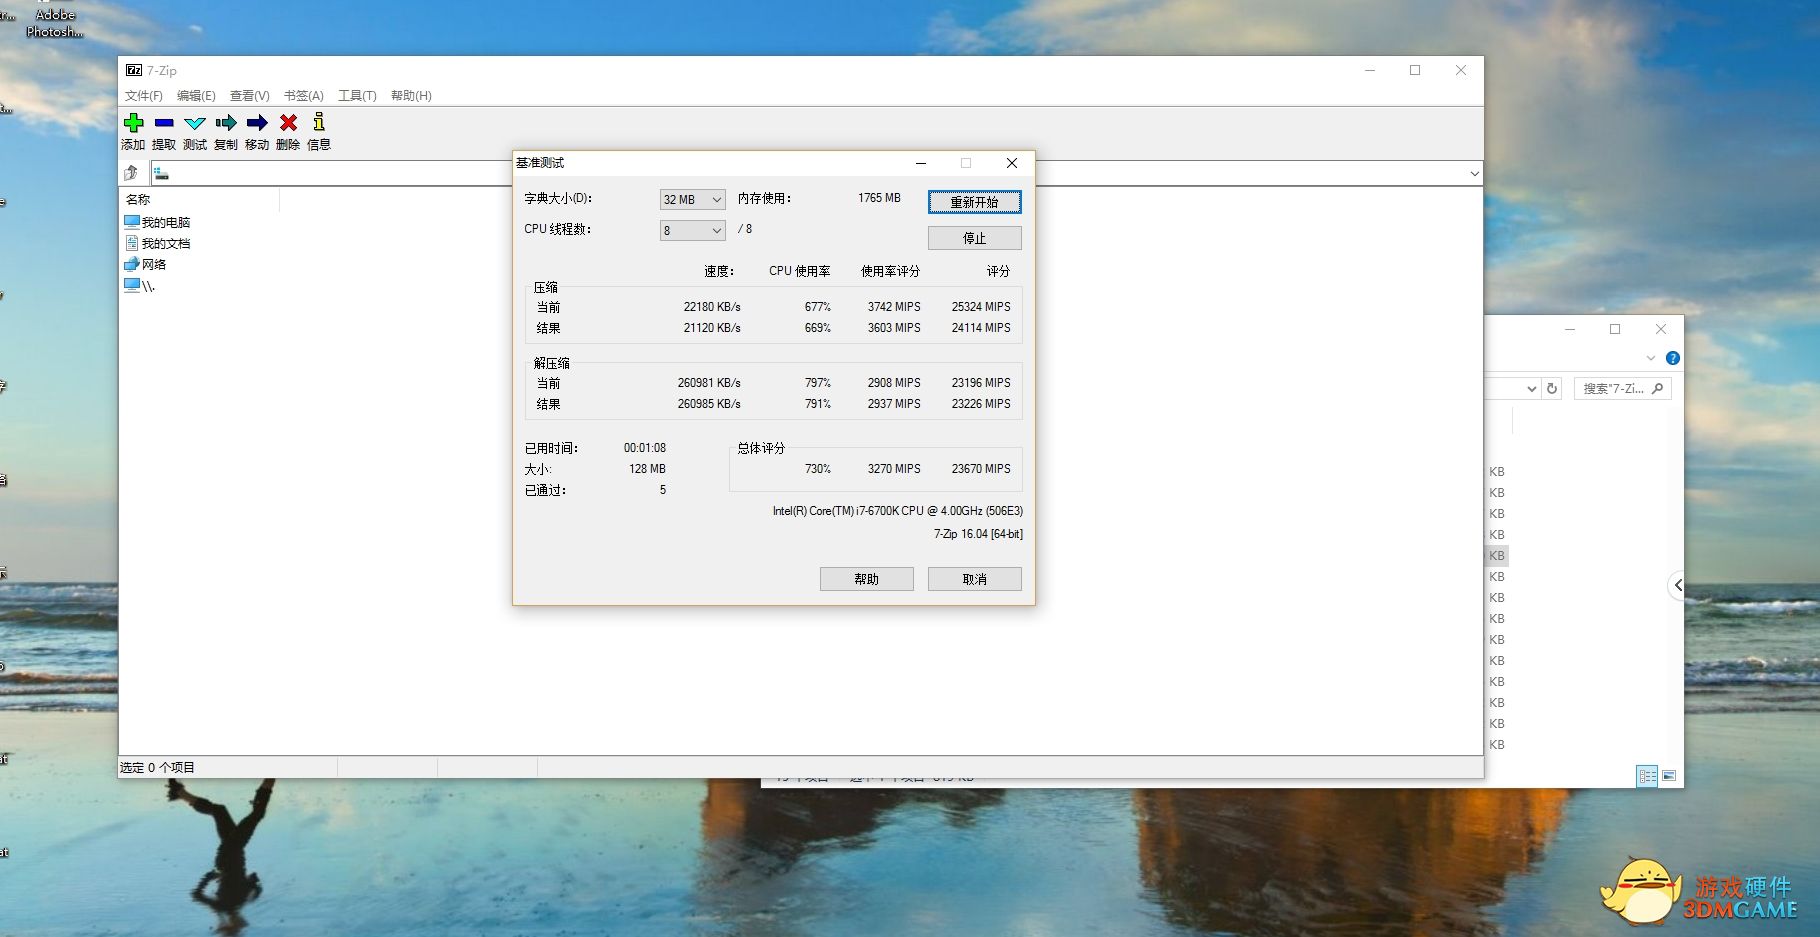Screen dimensions: 1820x937
Task: Open the 文件(F) menu
Action: [143, 96]
